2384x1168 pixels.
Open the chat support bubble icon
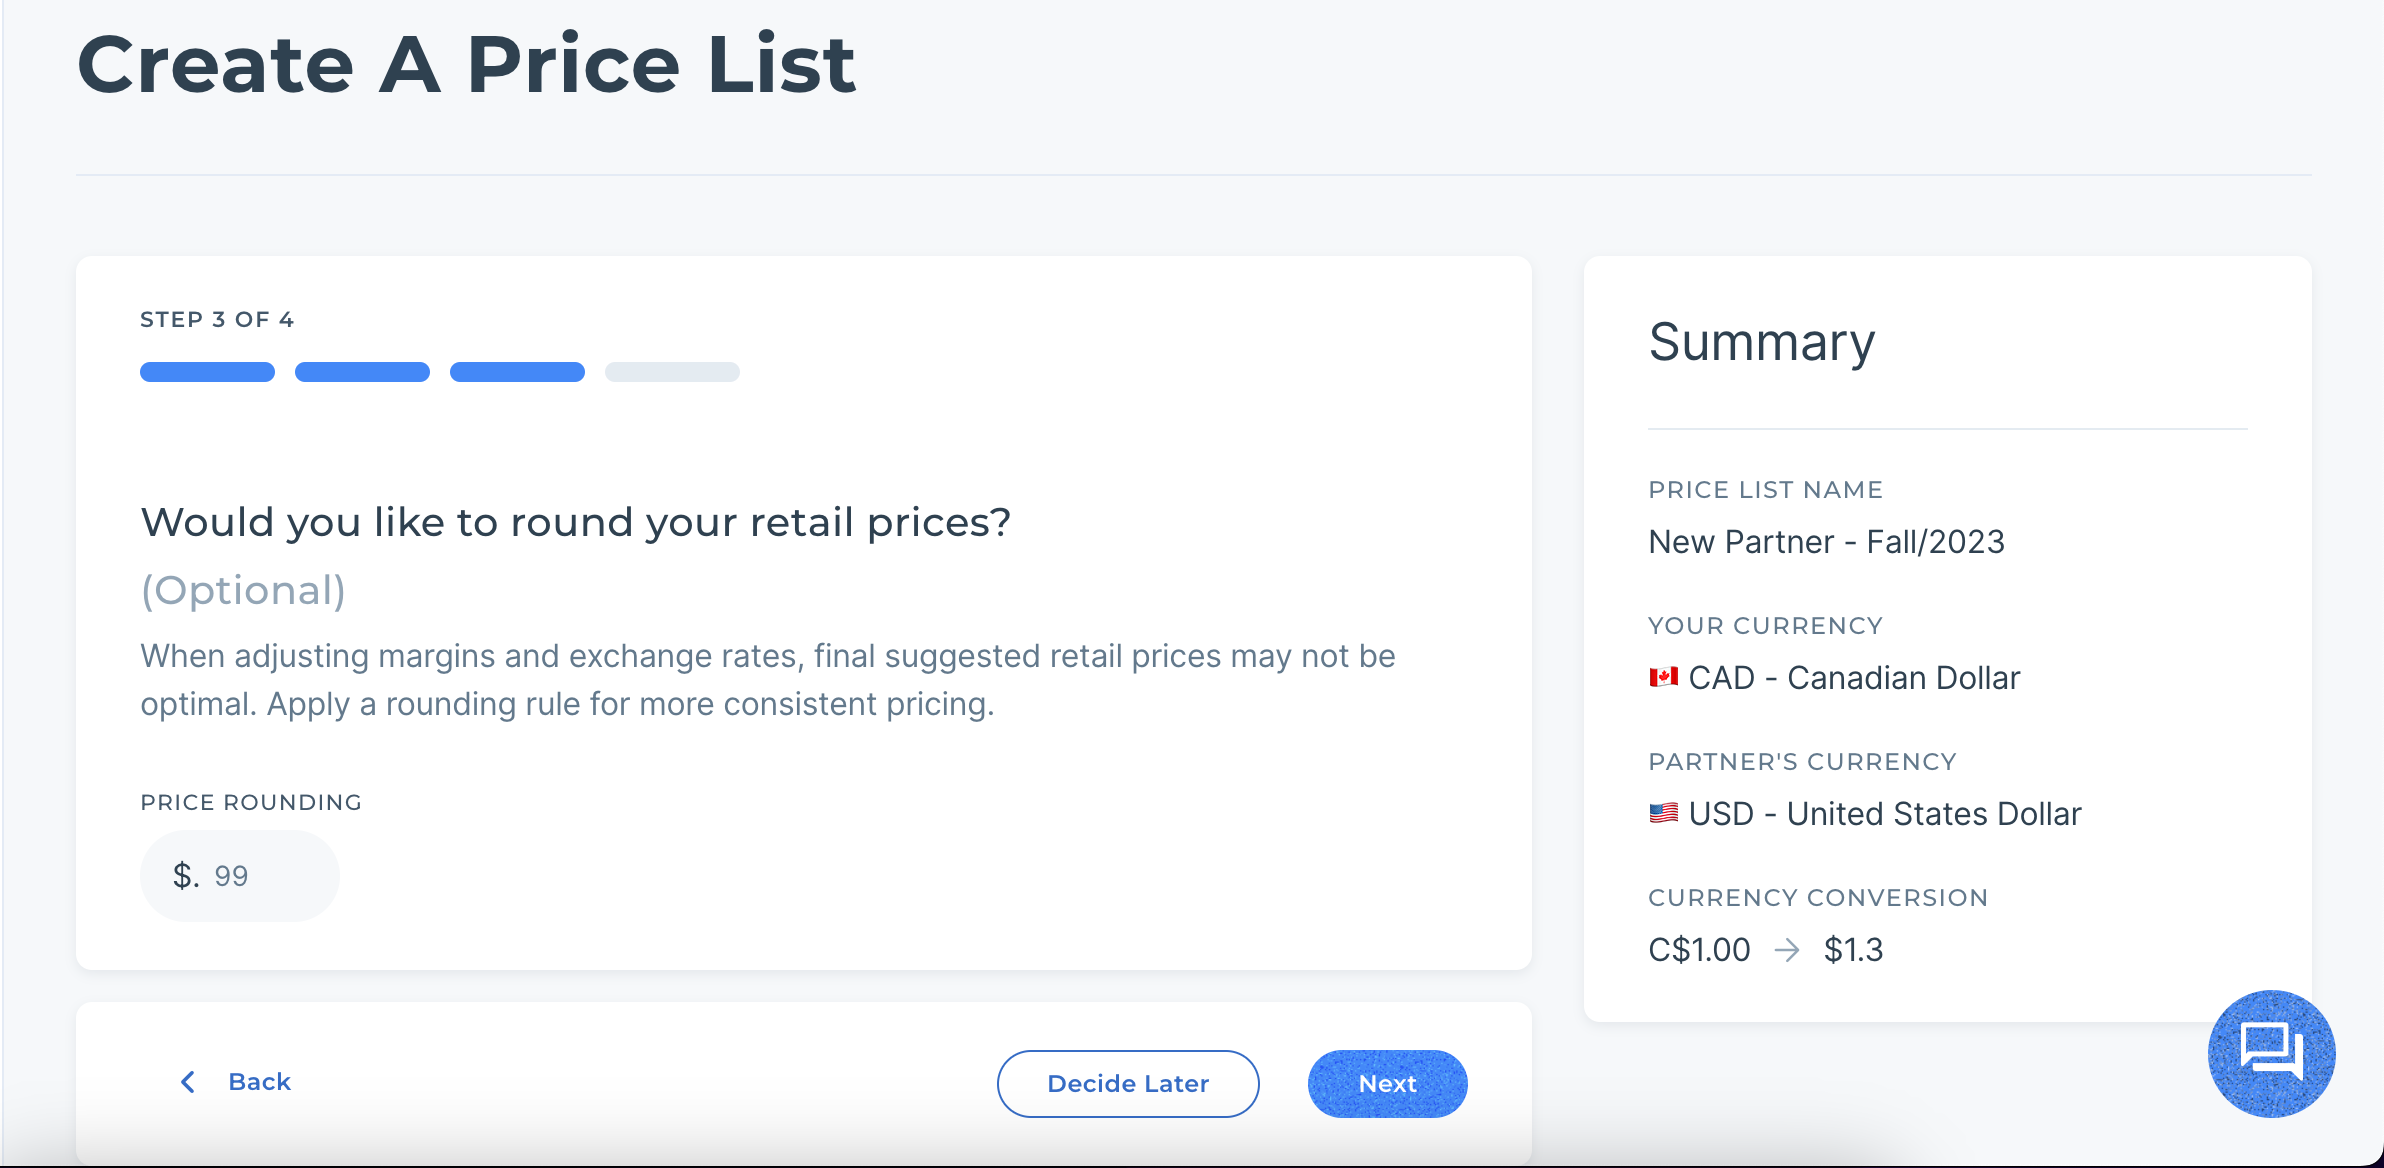pyautogui.click(x=2271, y=1053)
